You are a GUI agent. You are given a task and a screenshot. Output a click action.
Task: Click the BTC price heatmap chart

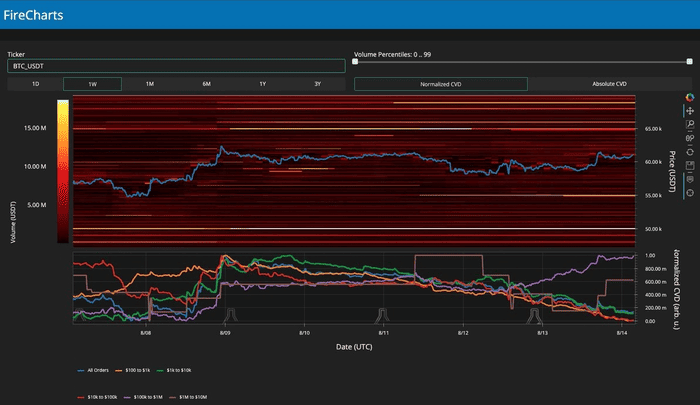[x=354, y=171]
